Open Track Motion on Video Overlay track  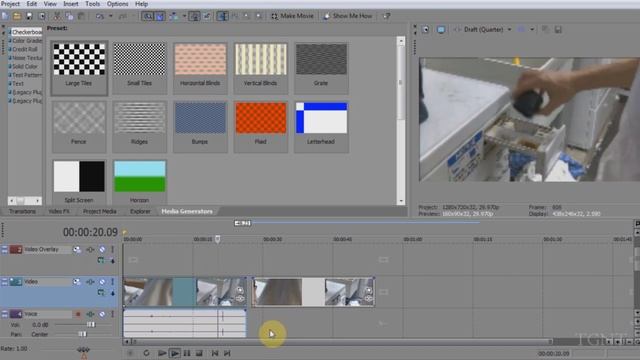(x=77, y=249)
